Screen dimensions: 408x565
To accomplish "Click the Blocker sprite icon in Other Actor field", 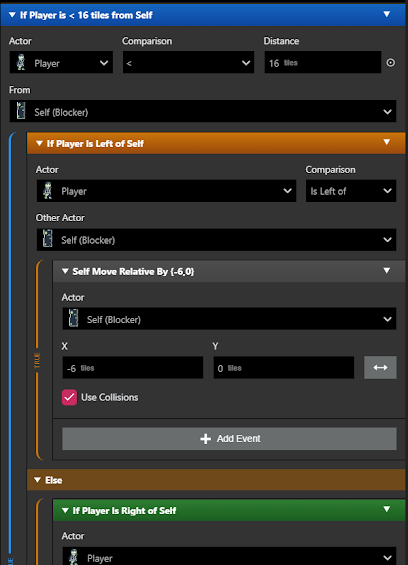I will [48, 239].
